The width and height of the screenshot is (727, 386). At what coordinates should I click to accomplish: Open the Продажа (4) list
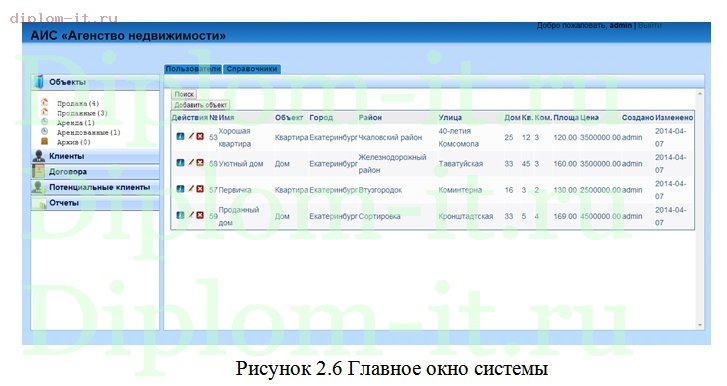[x=78, y=103]
